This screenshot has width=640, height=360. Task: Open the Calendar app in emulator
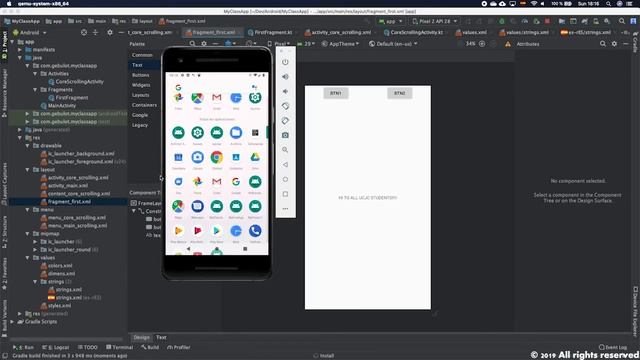(x=178, y=157)
